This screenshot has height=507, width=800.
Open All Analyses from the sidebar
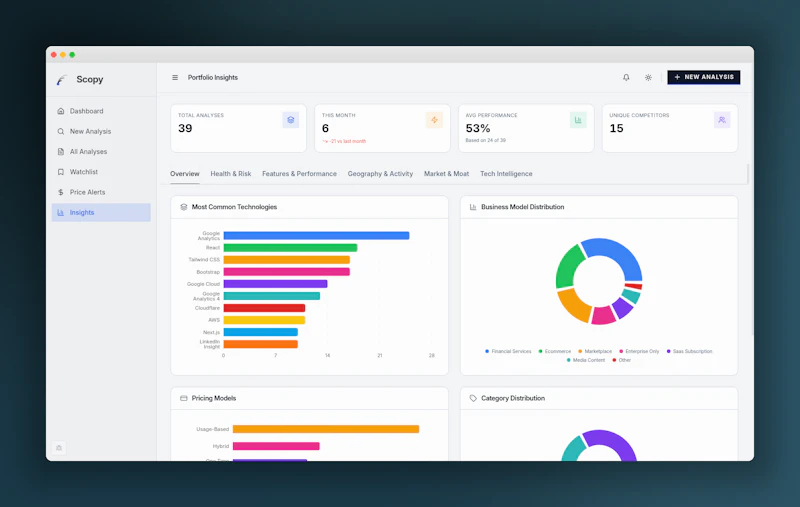point(101,151)
